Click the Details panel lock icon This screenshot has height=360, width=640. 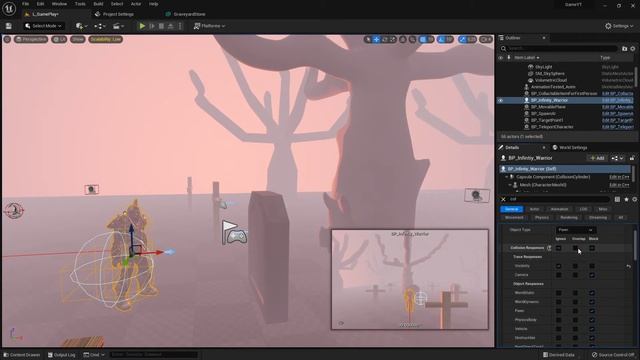point(632,158)
